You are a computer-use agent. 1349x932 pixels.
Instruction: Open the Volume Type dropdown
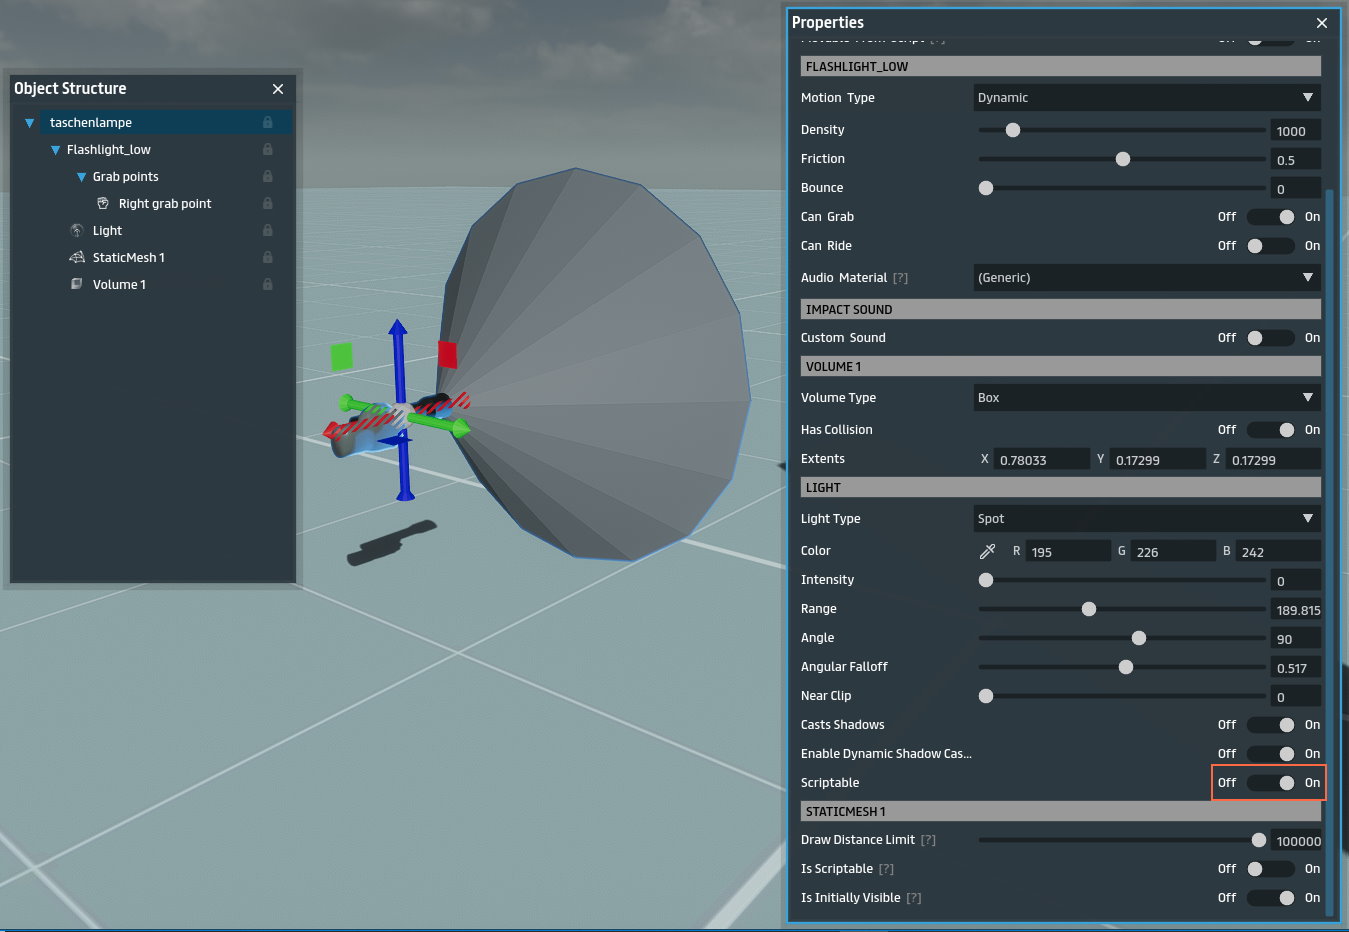point(1147,398)
